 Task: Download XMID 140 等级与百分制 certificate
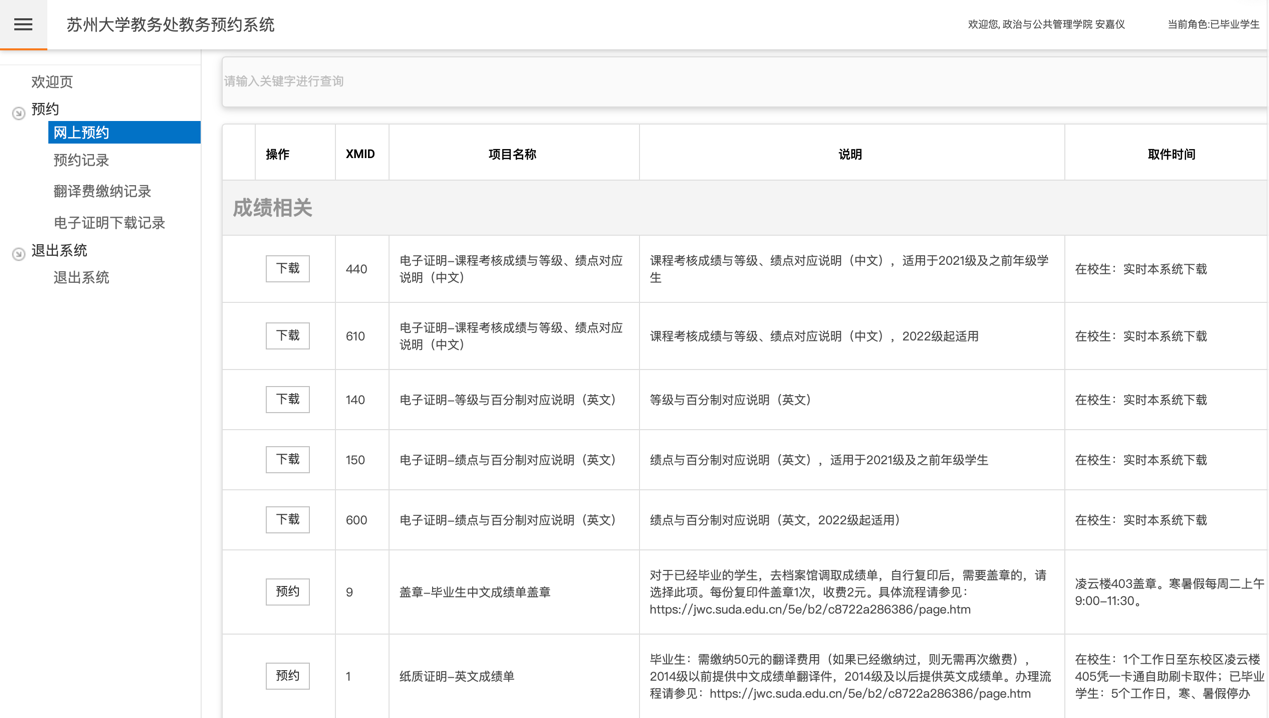287,400
